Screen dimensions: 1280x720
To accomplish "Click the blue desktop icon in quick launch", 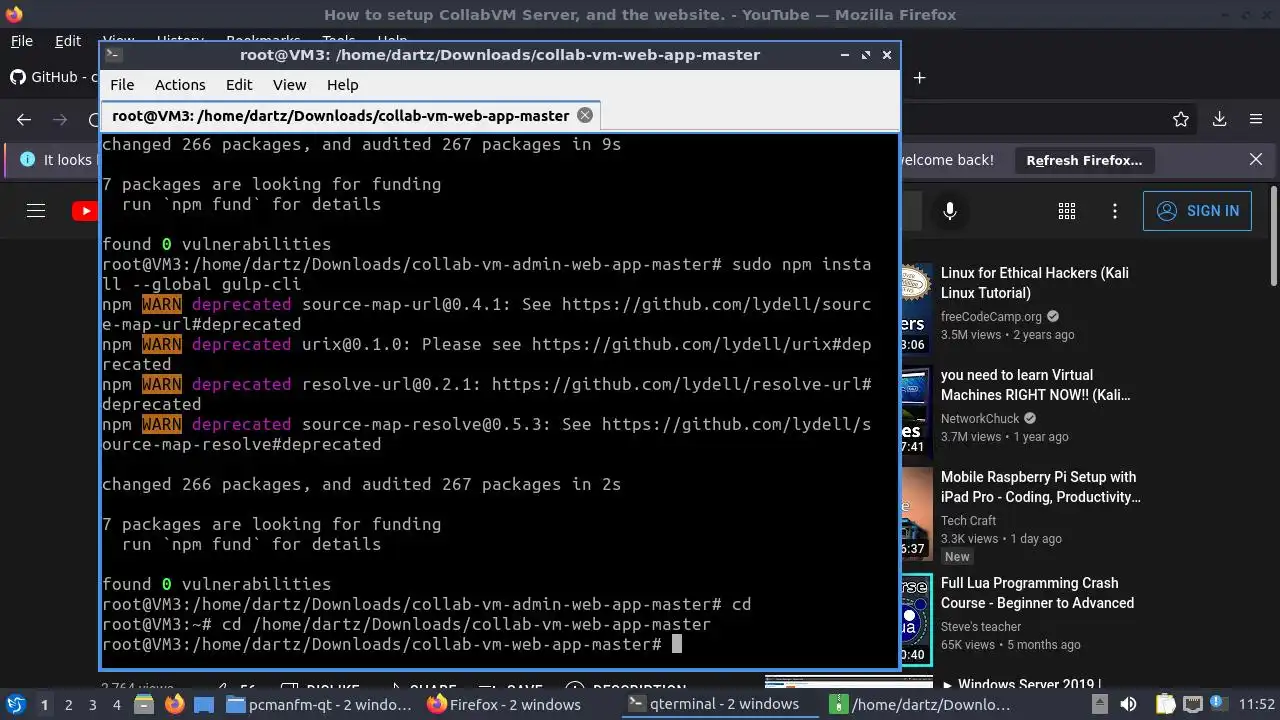I will (x=204, y=705).
